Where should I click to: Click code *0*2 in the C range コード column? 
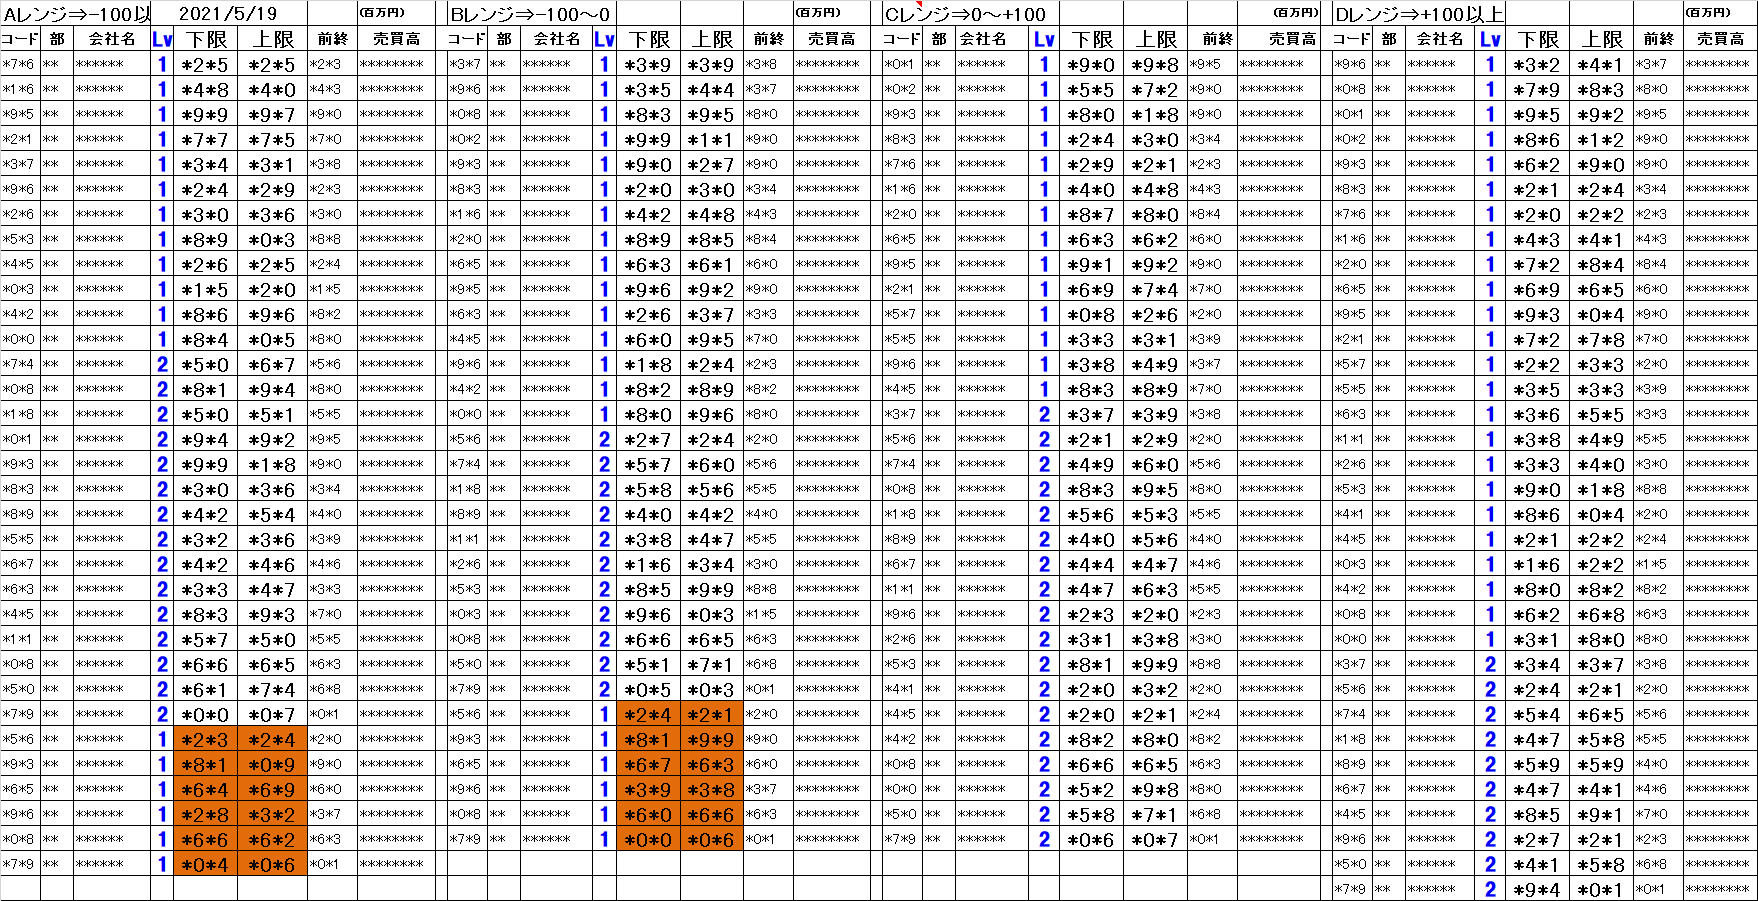pyautogui.click(x=900, y=89)
